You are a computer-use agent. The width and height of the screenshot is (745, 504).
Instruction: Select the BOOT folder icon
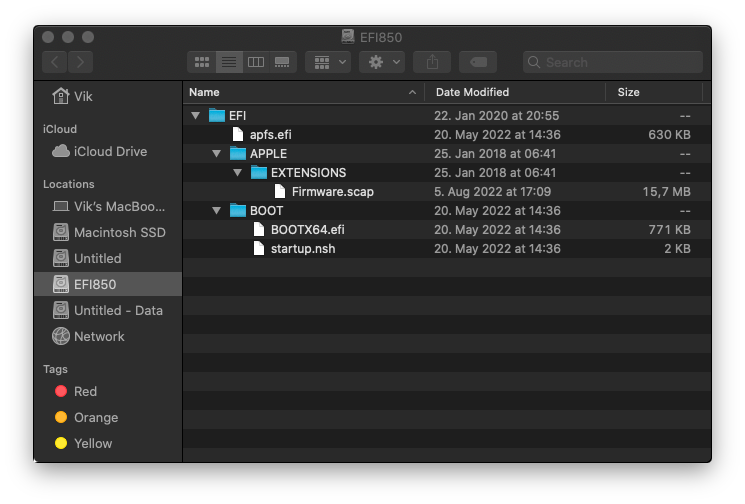238,210
